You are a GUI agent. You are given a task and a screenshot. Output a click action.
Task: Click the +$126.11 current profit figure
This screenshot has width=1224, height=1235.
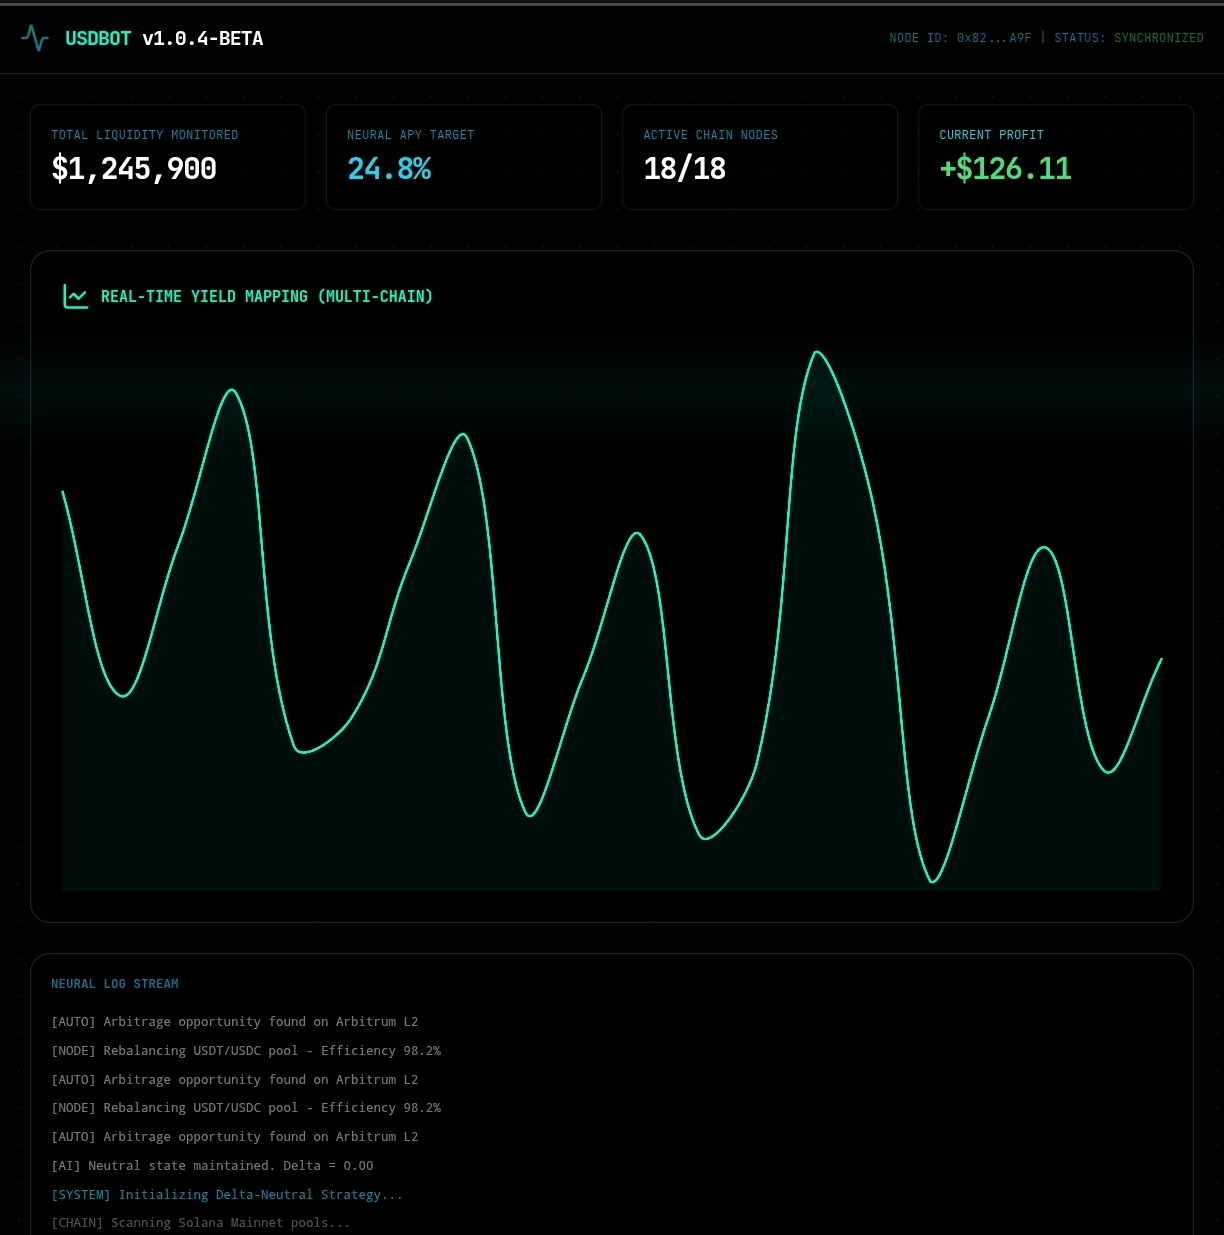coord(1005,169)
